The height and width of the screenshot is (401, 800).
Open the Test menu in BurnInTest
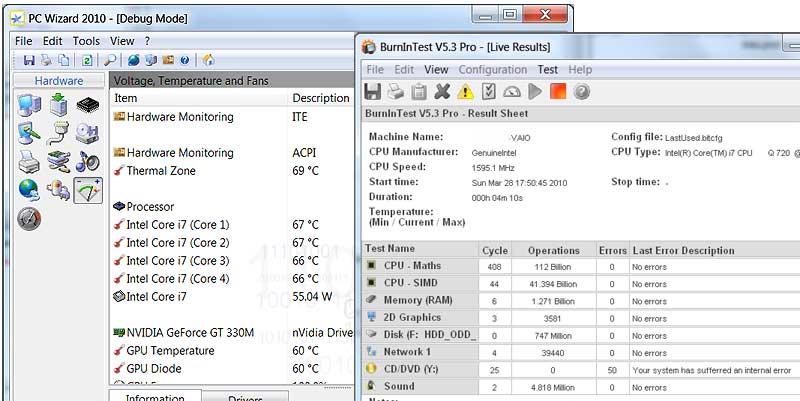click(547, 69)
